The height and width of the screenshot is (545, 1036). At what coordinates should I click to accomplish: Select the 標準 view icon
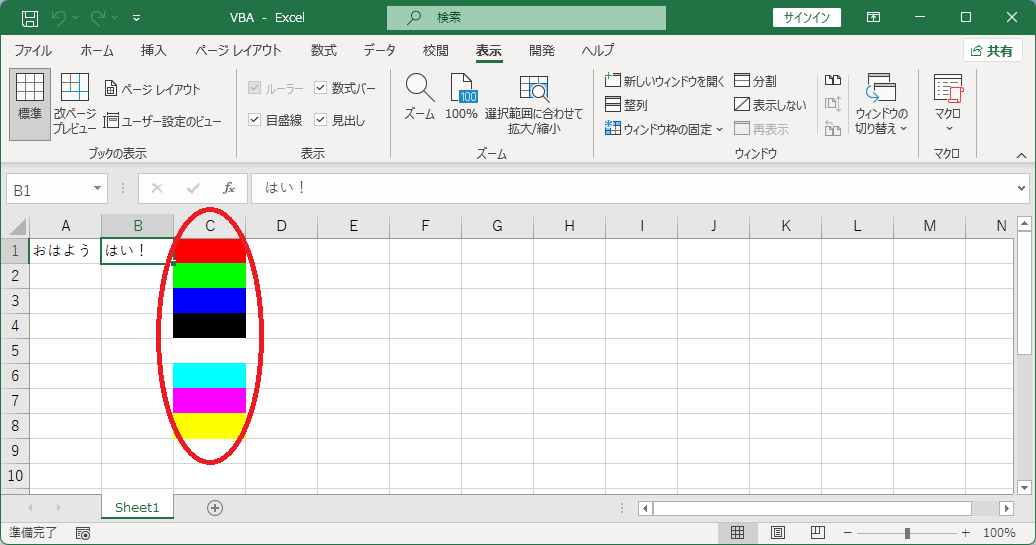coord(30,104)
